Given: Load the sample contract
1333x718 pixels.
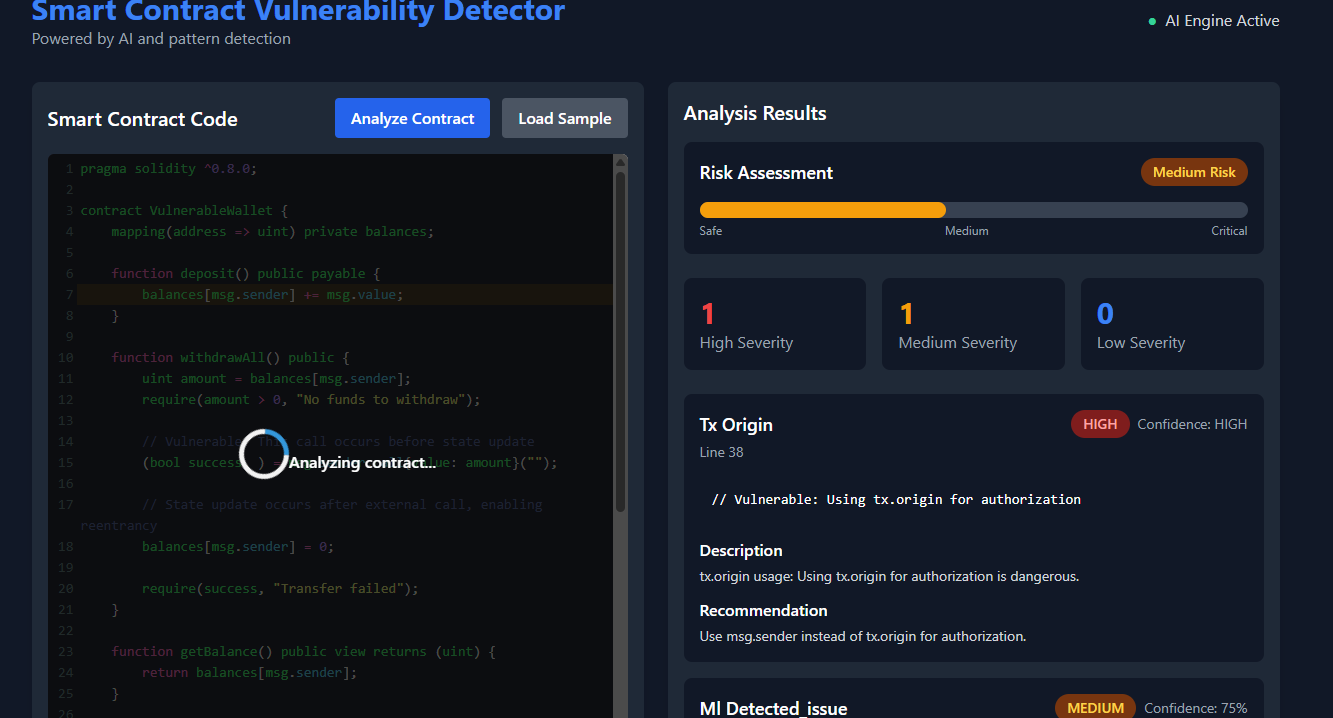Looking at the screenshot, I should (565, 118).
